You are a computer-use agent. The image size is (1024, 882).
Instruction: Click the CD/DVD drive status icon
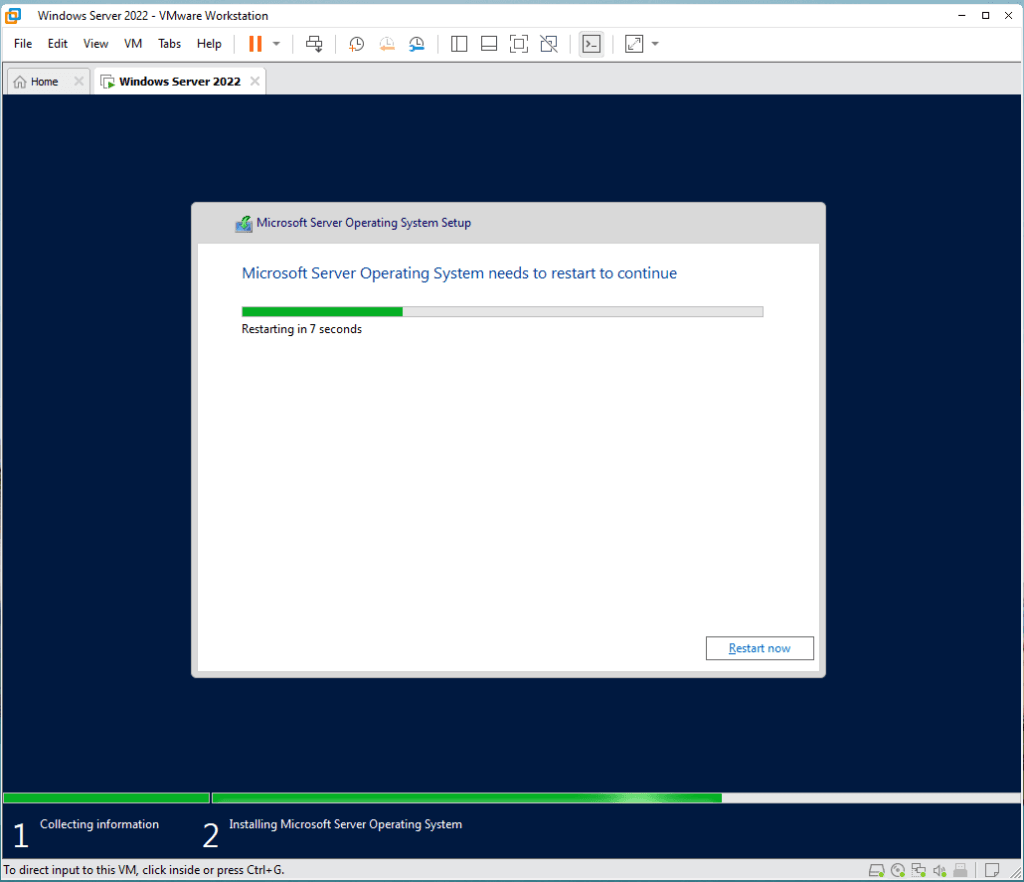tap(898, 869)
